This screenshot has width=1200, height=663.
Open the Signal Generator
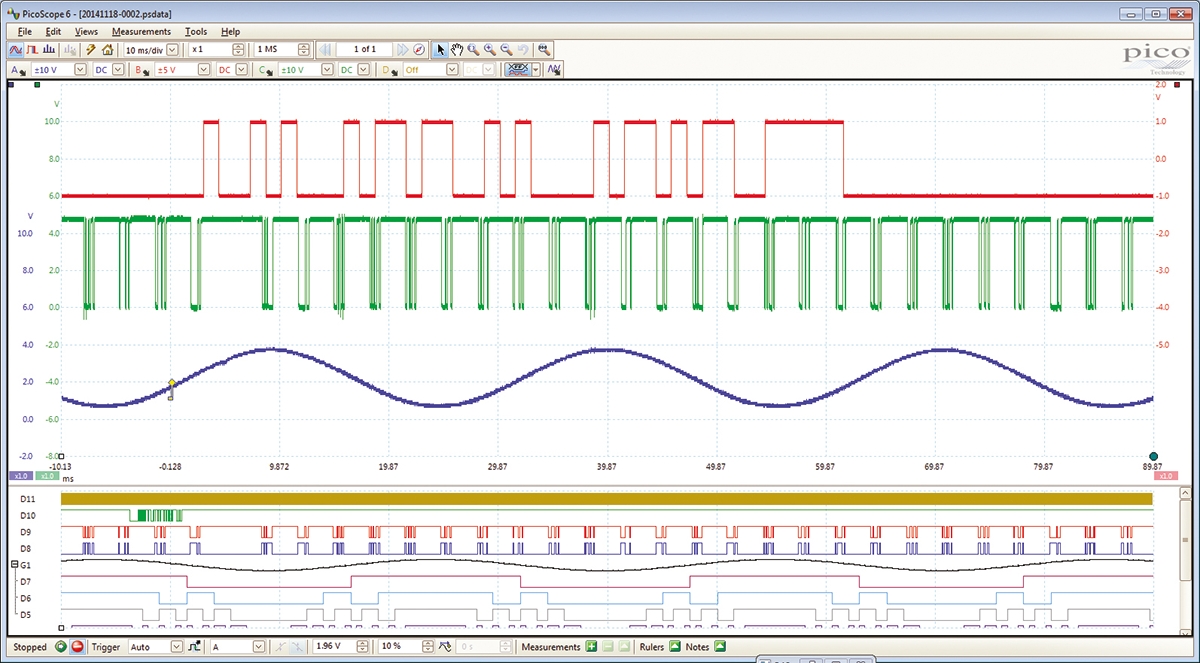(90, 49)
